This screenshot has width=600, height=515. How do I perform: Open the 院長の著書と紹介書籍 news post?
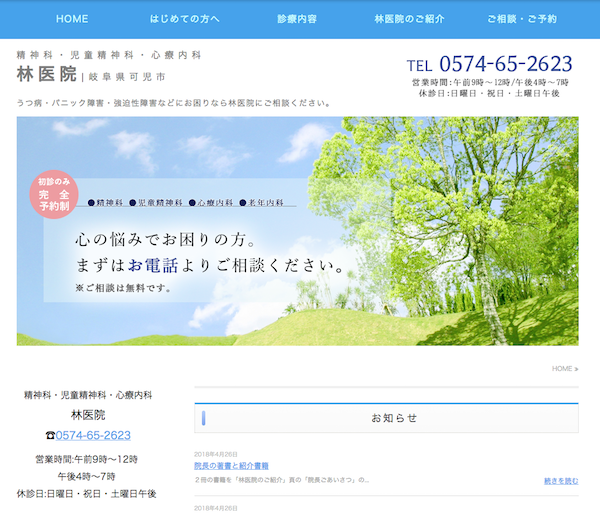(x=231, y=466)
